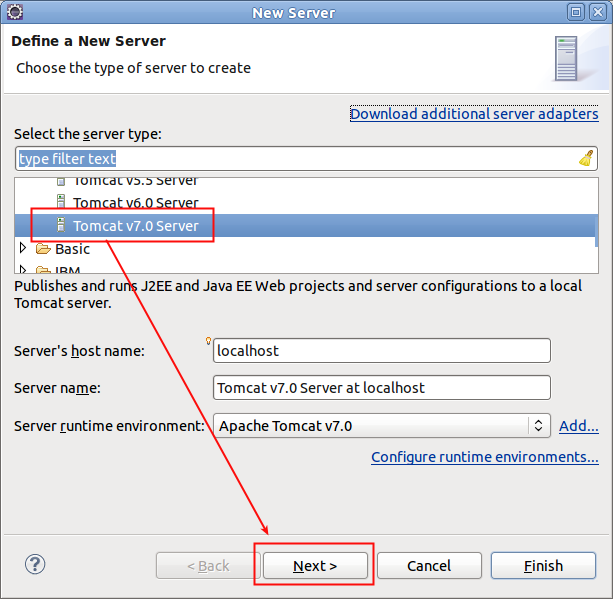613x599 pixels.
Task: Select the Basic folder row
Action: click(x=306, y=249)
